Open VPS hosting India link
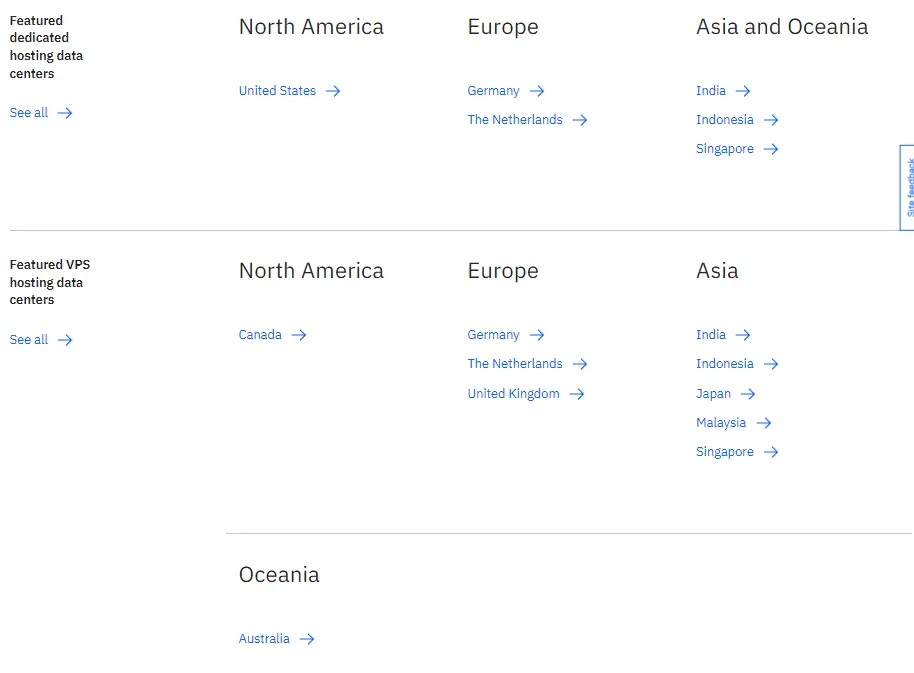The width and height of the screenshot is (914, 673). click(x=711, y=335)
